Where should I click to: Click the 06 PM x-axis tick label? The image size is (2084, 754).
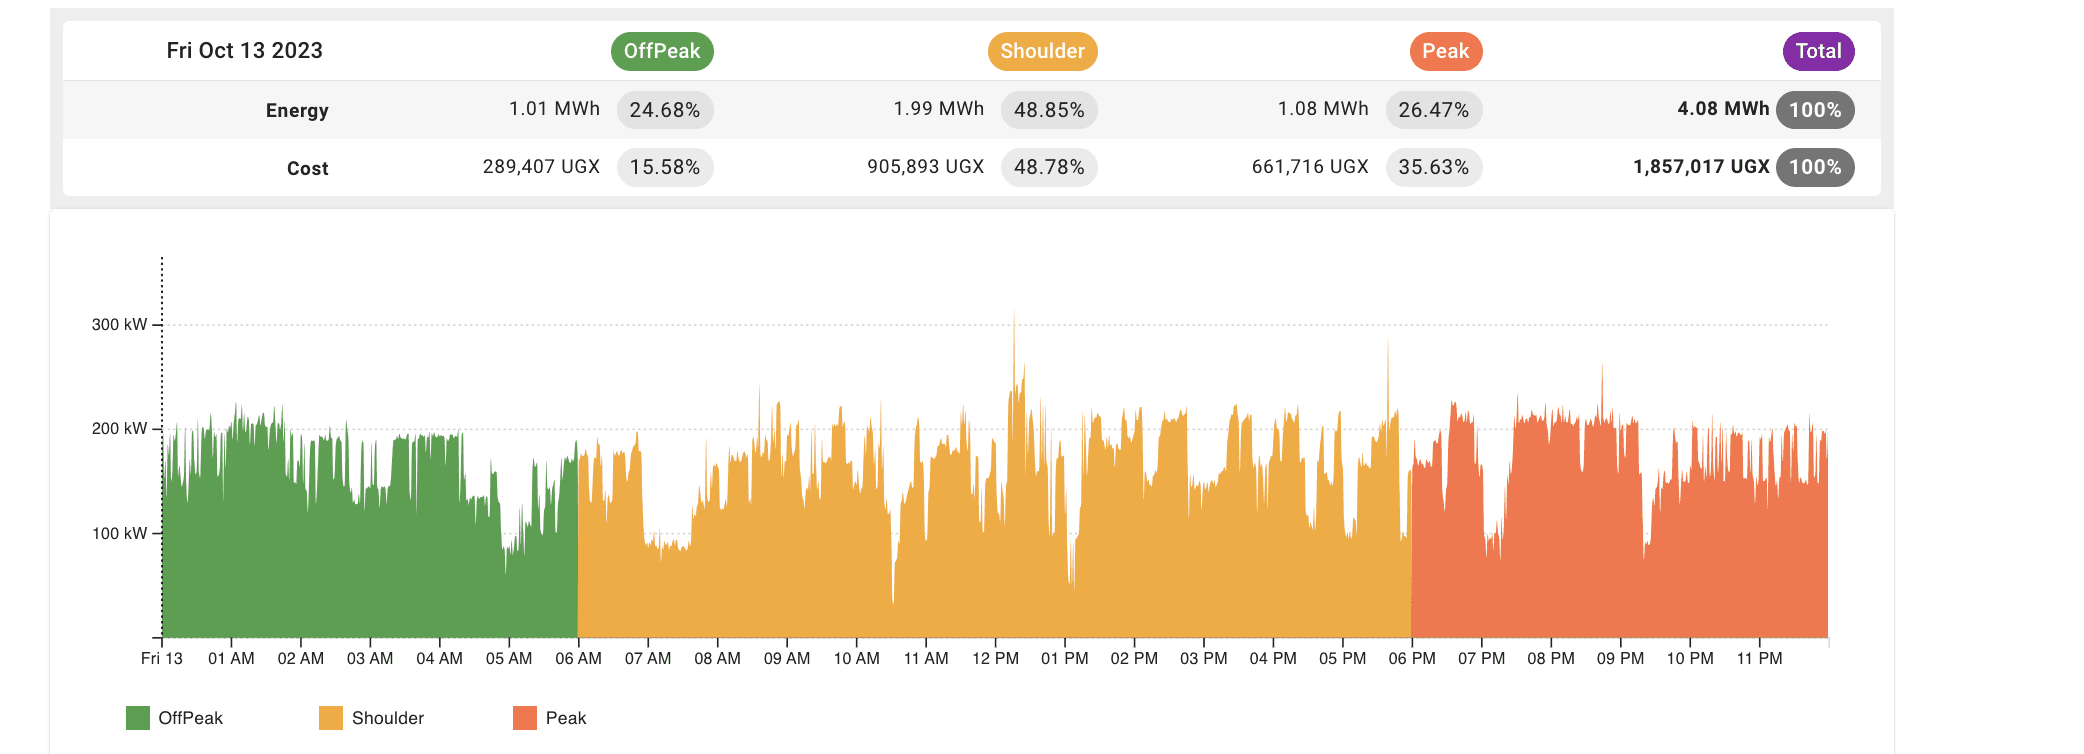pyautogui.click(x=1412, y=659)
